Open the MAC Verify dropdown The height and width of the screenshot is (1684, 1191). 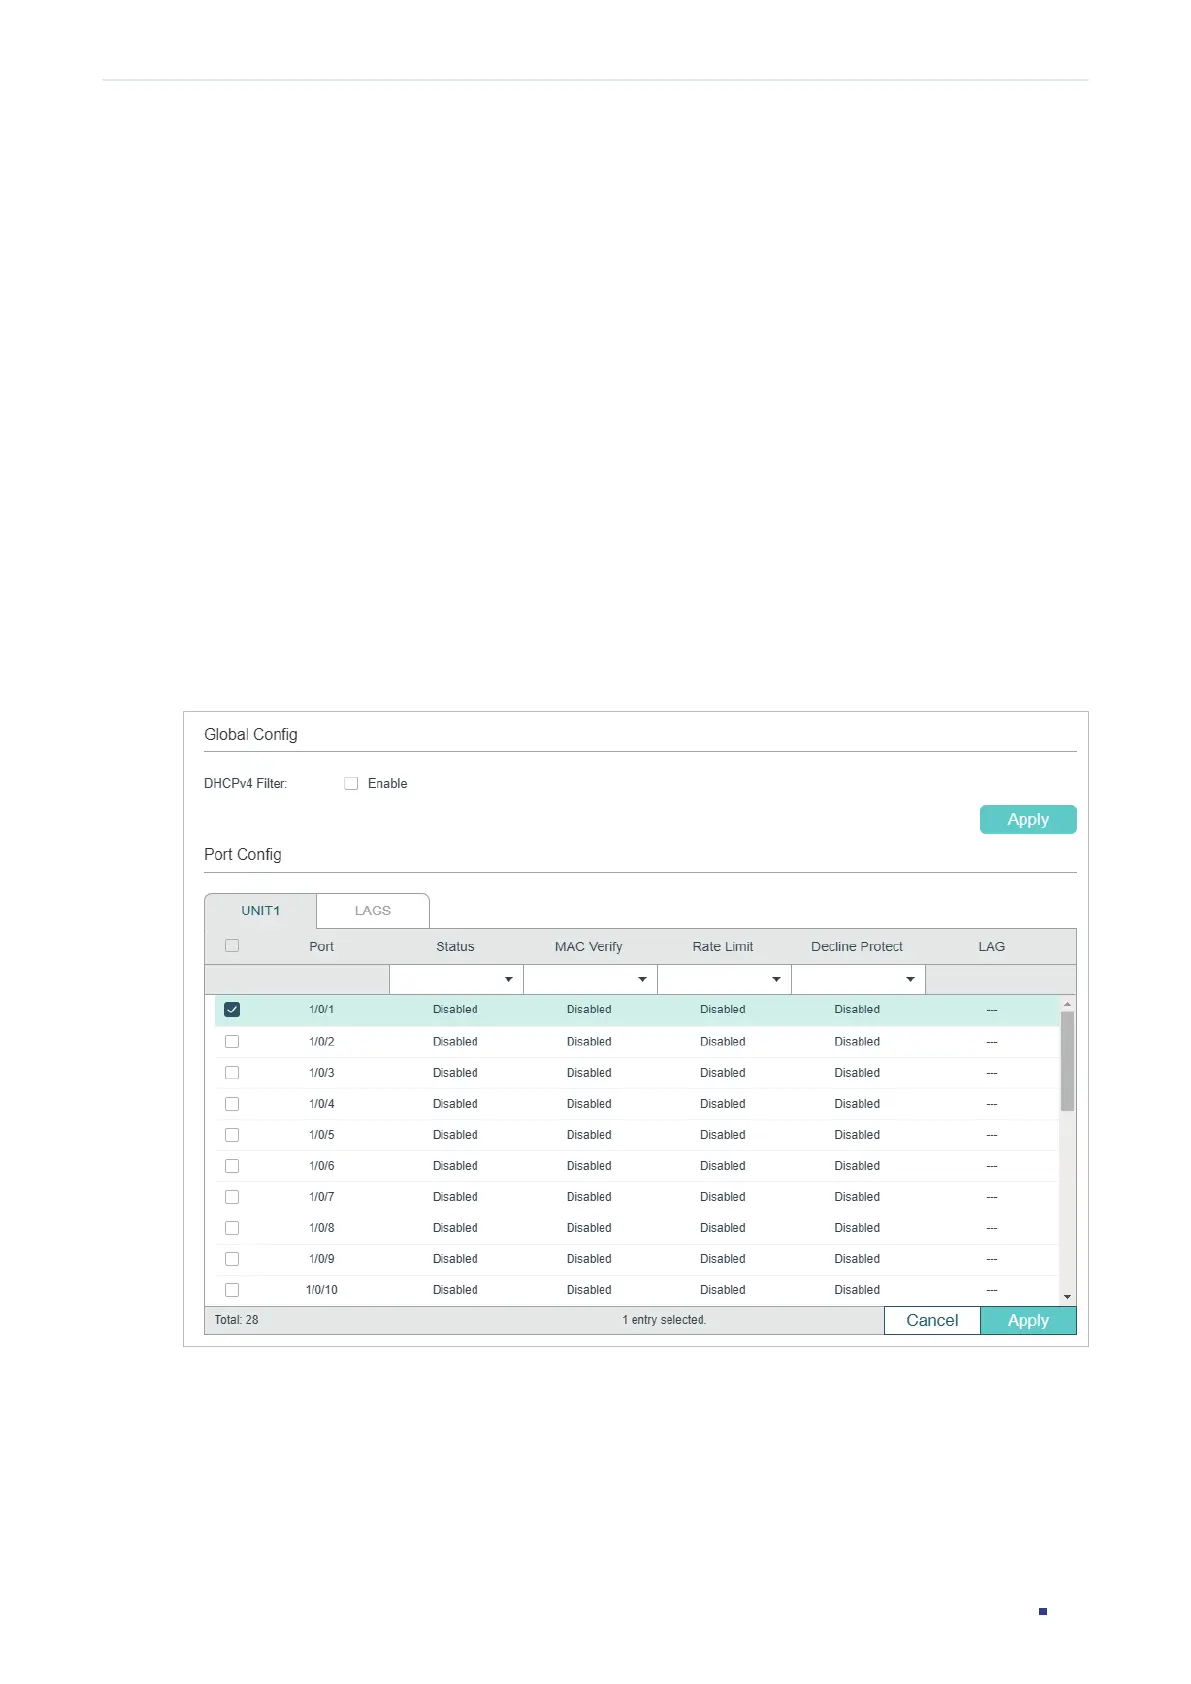tap(590, 979)
